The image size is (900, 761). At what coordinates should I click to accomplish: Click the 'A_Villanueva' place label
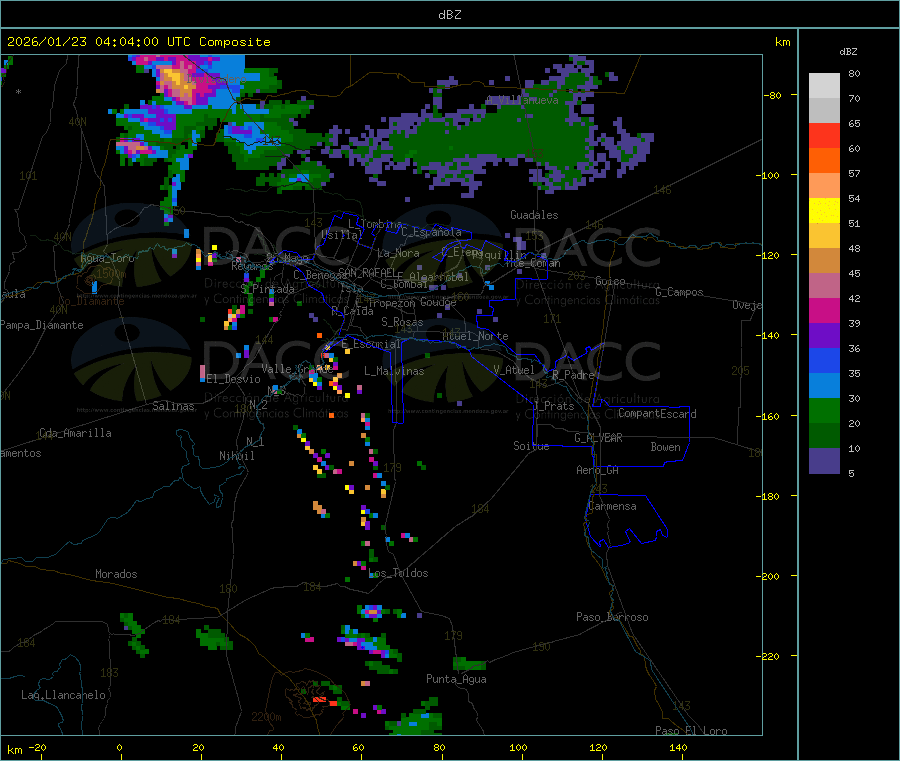click(x=522, y=100)
